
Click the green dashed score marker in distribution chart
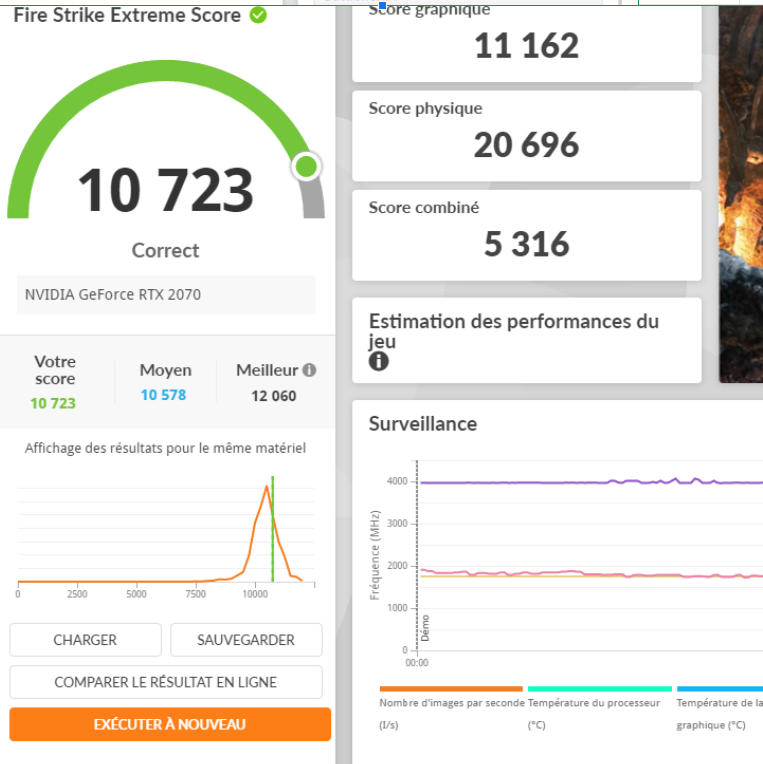click(273, 529)
